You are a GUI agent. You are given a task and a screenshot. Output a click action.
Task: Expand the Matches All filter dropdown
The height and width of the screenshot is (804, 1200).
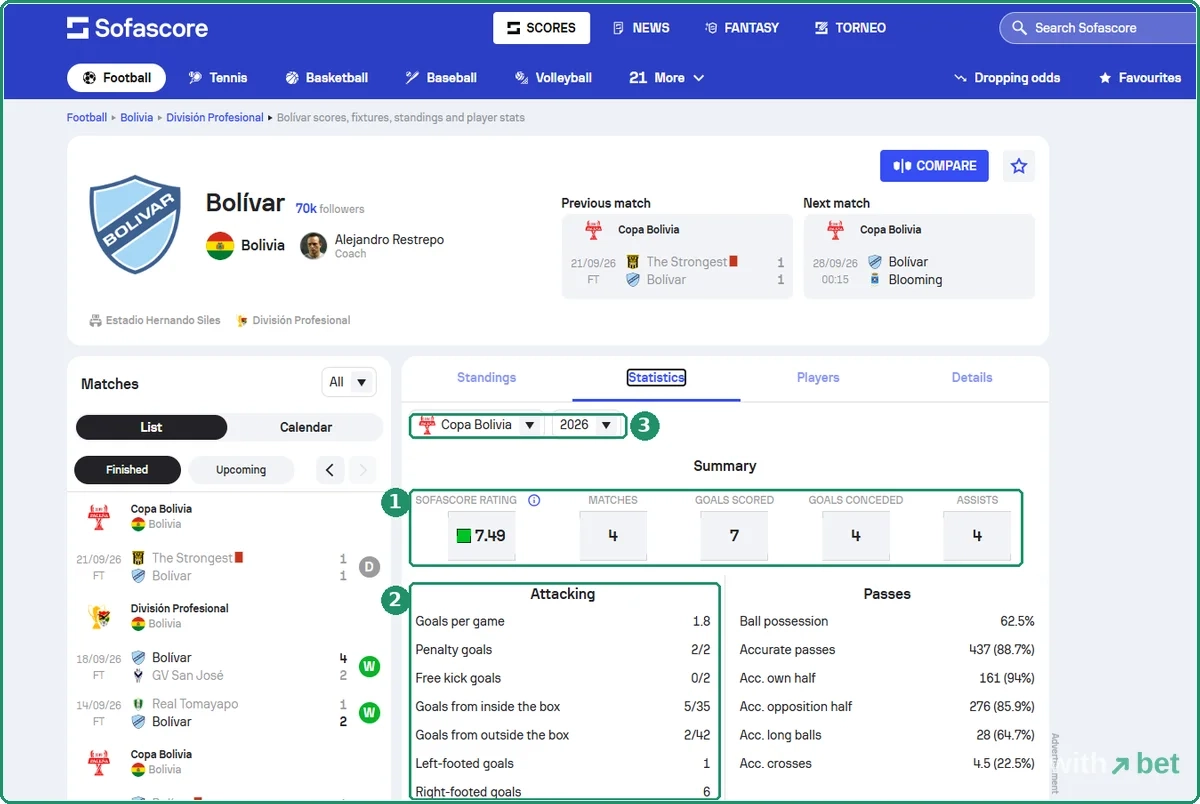point(349,382)
